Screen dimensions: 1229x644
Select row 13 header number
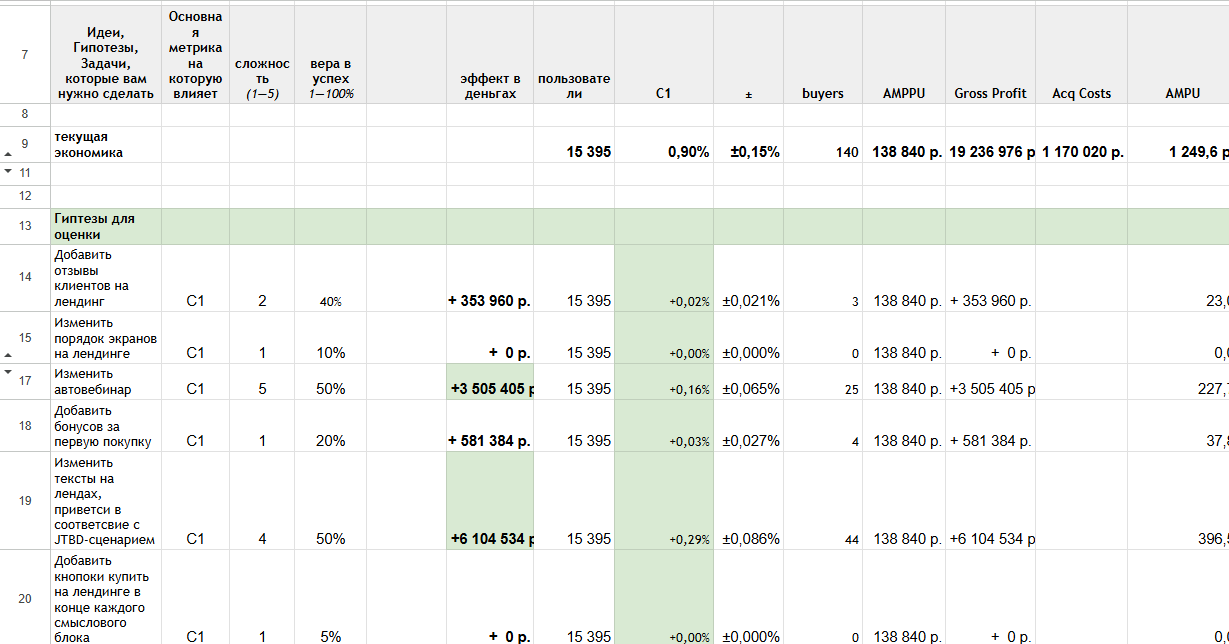tap(25, 227)
